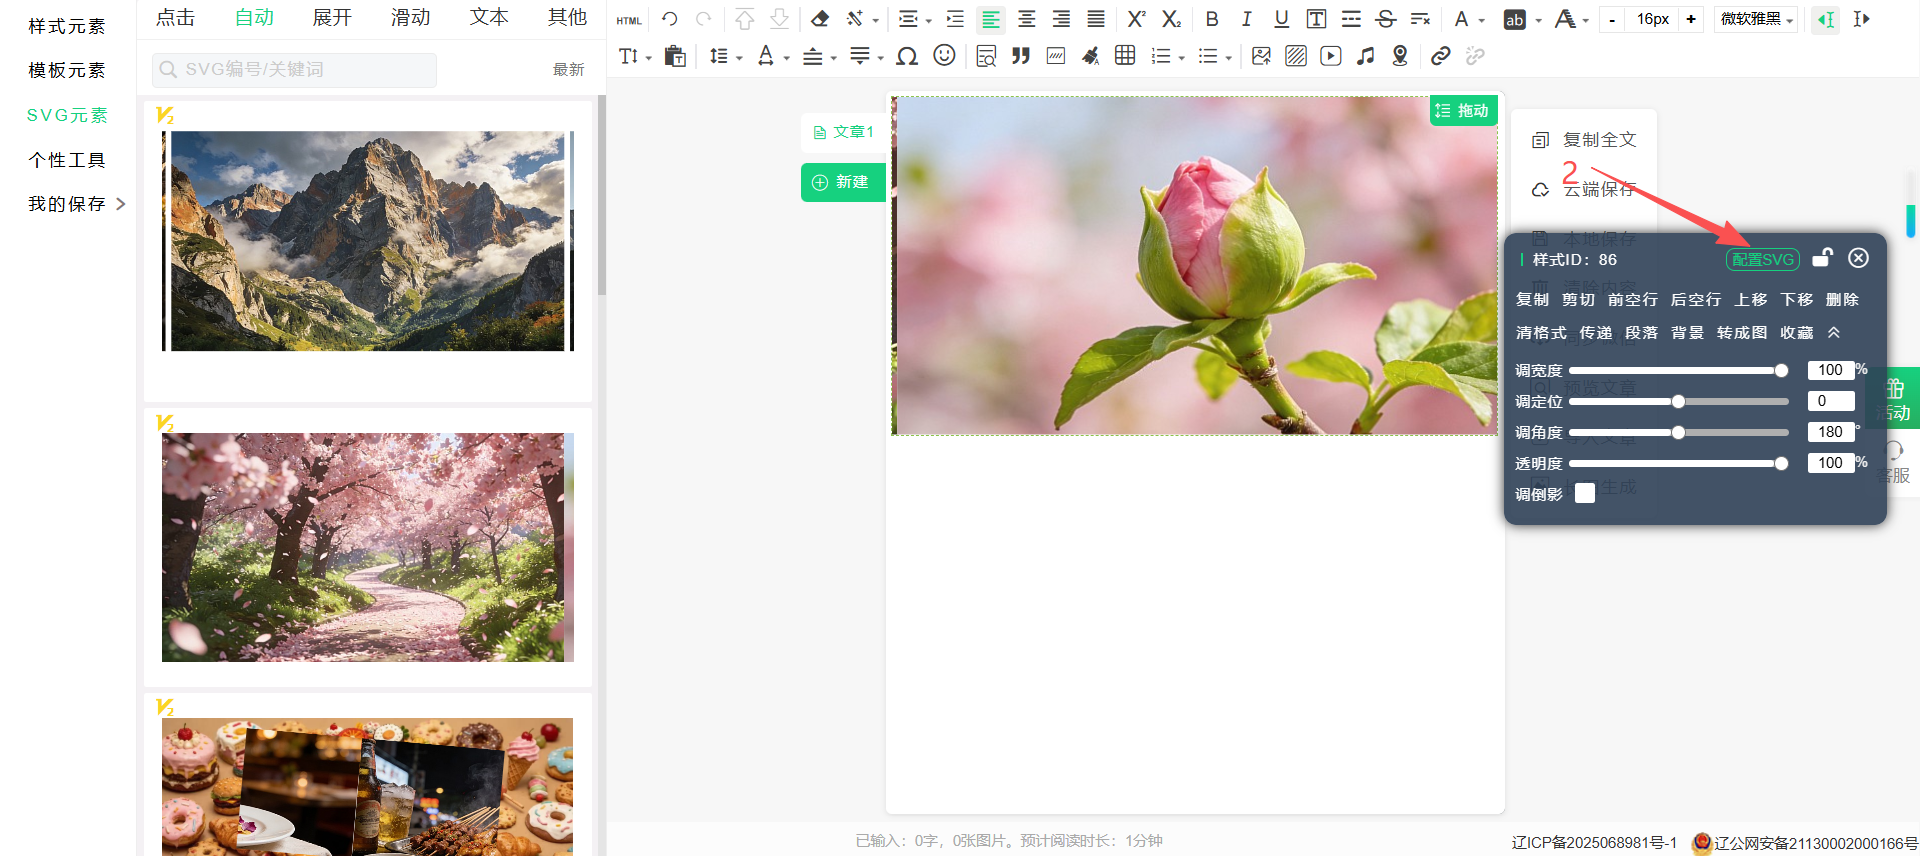Collapse style panel options with double chevron
The width and height of the screenshot is (1920, 856).
point(1834,332)
